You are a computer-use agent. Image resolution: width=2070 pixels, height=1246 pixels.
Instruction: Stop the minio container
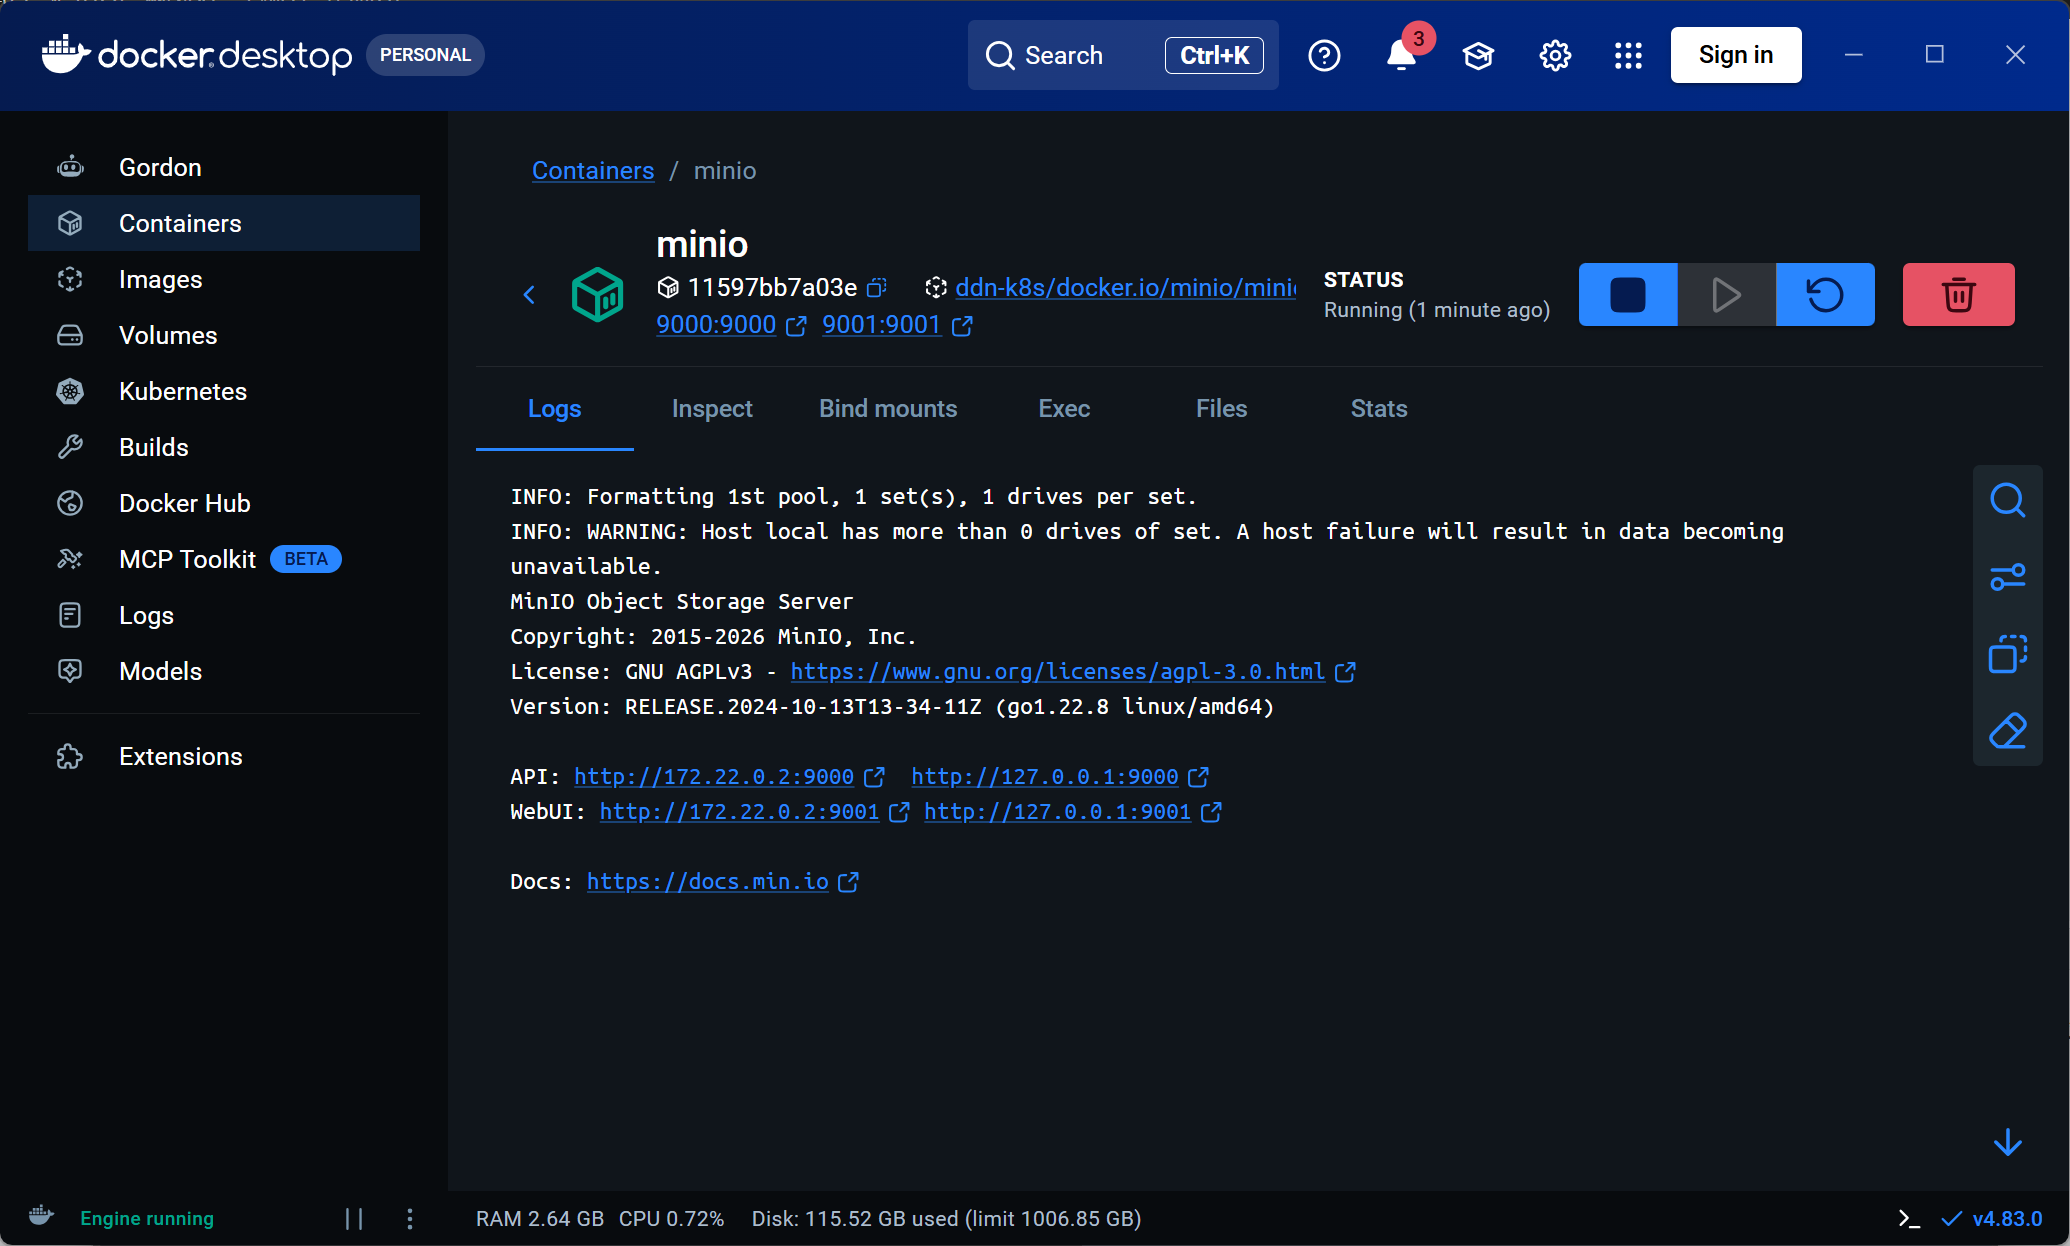(1628, 295)
